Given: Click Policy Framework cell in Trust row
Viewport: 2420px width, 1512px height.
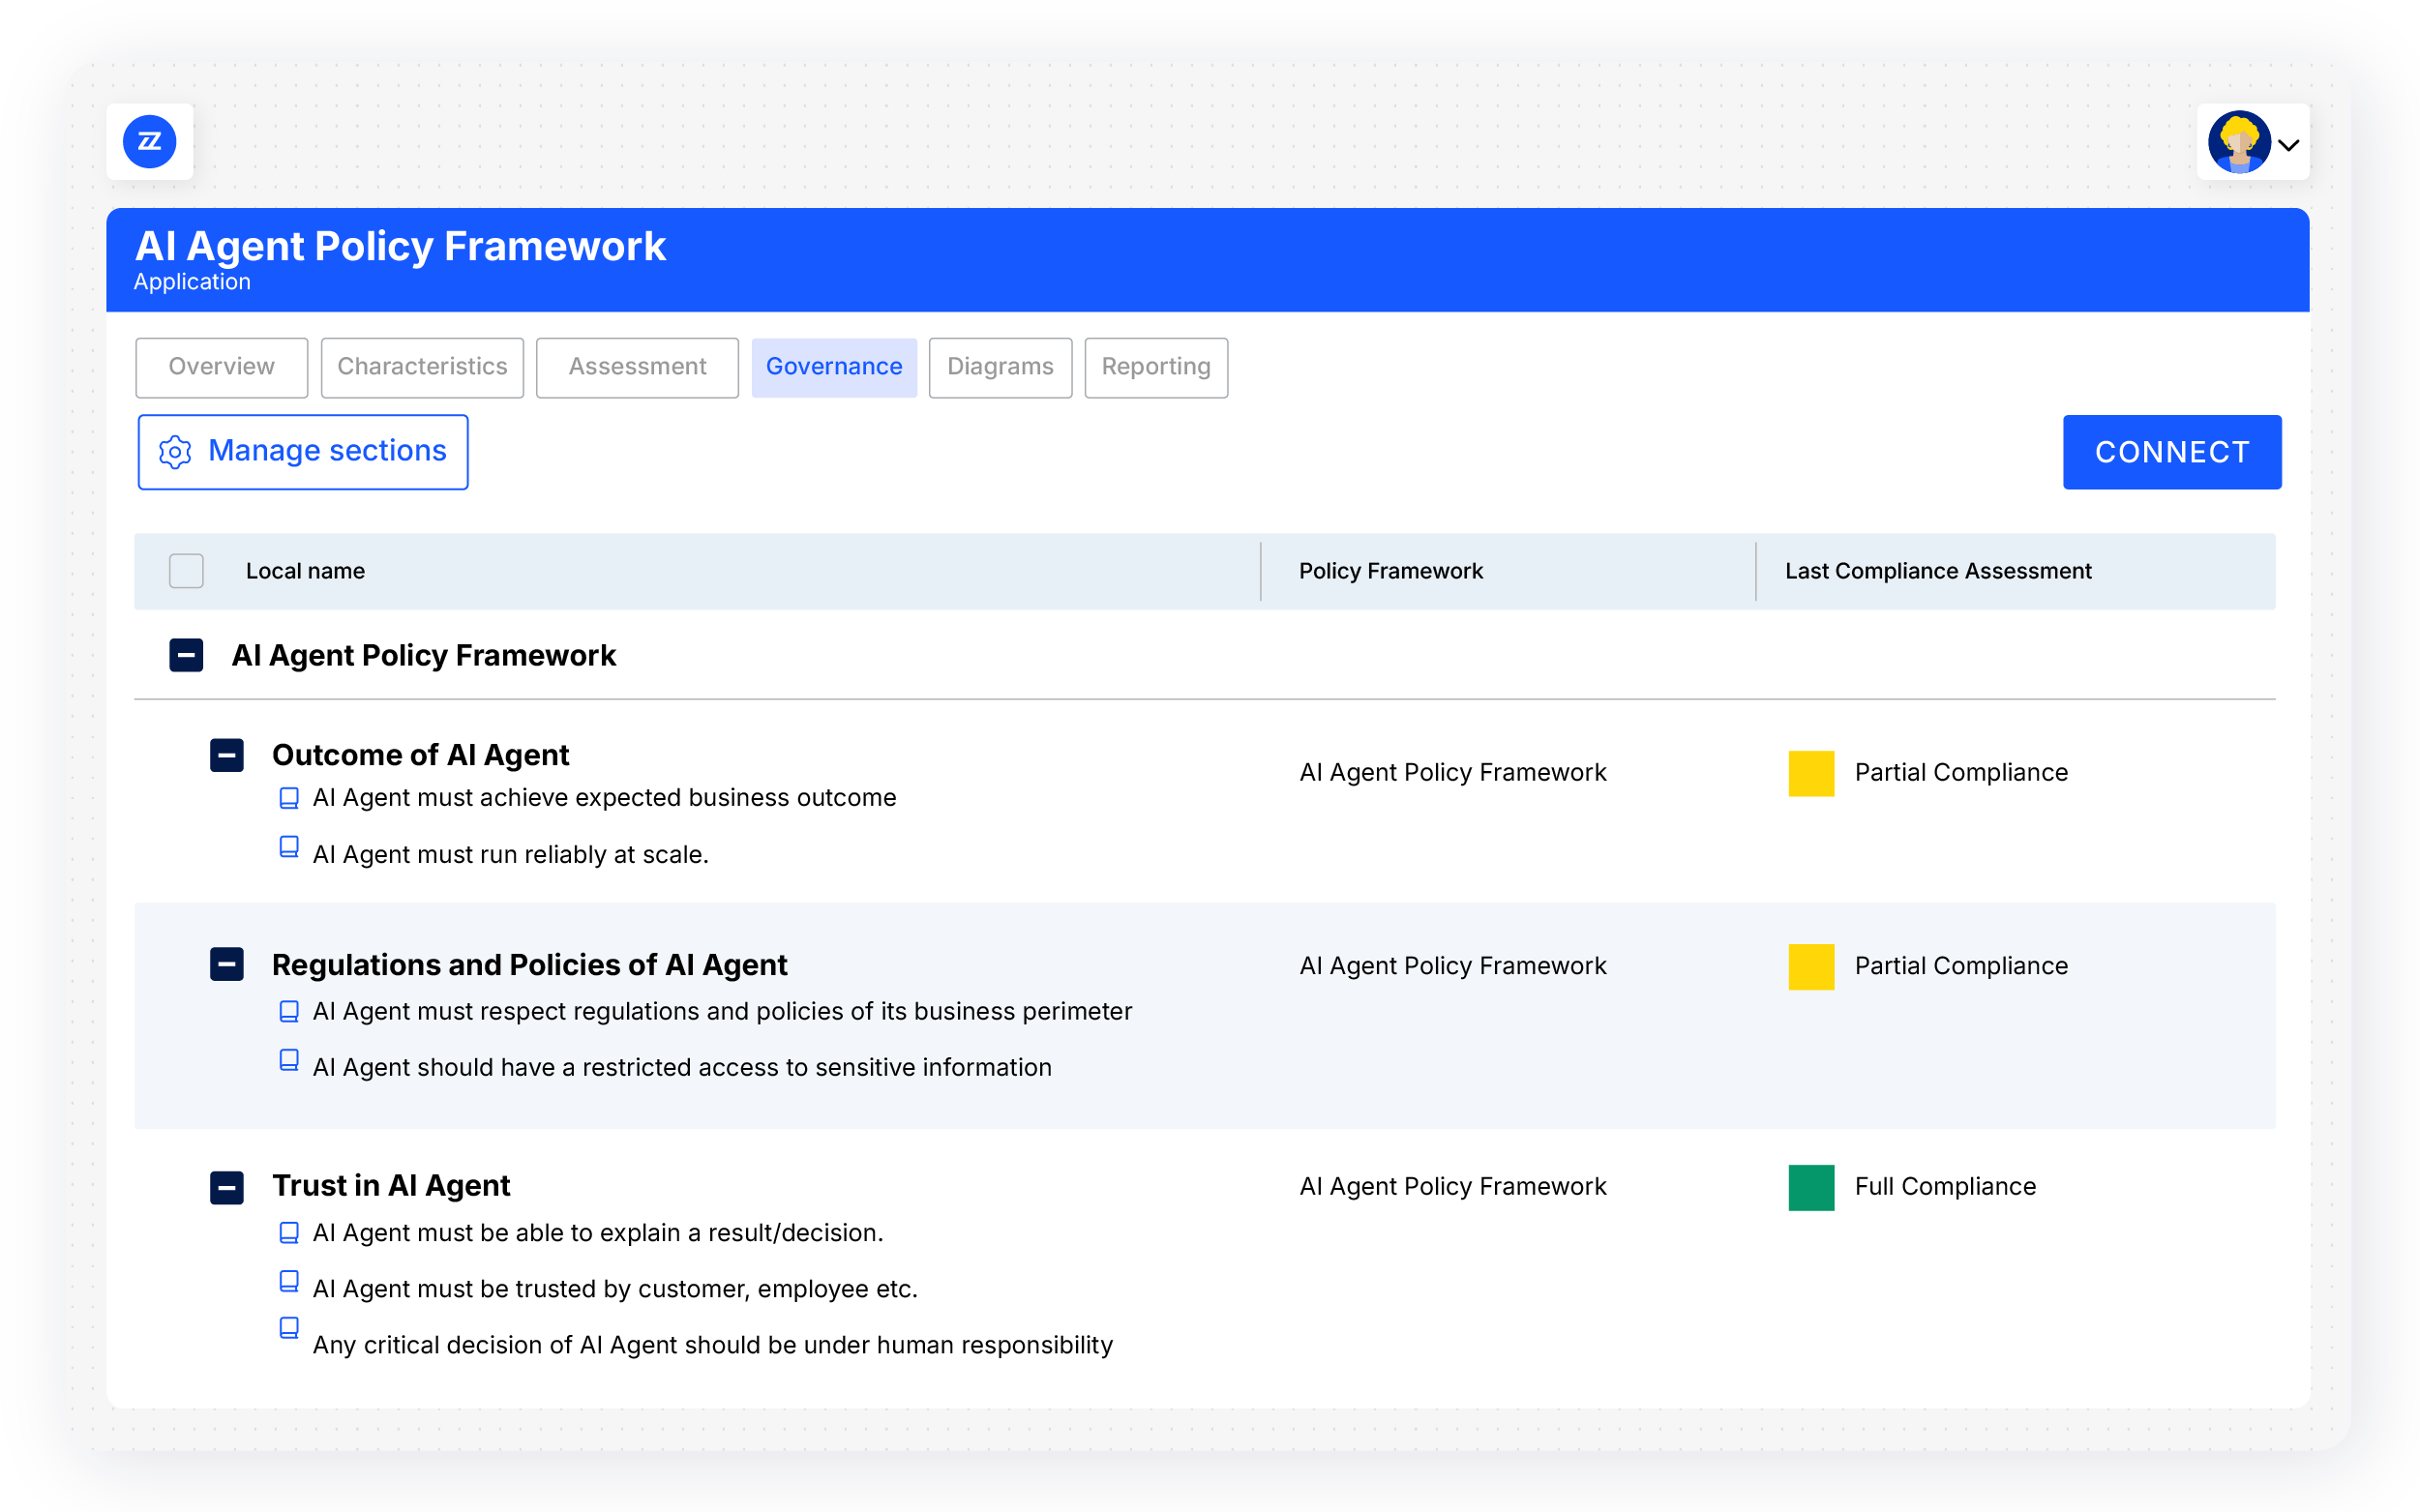Looking at the screenshot, I should (x=1453, y=1187).
